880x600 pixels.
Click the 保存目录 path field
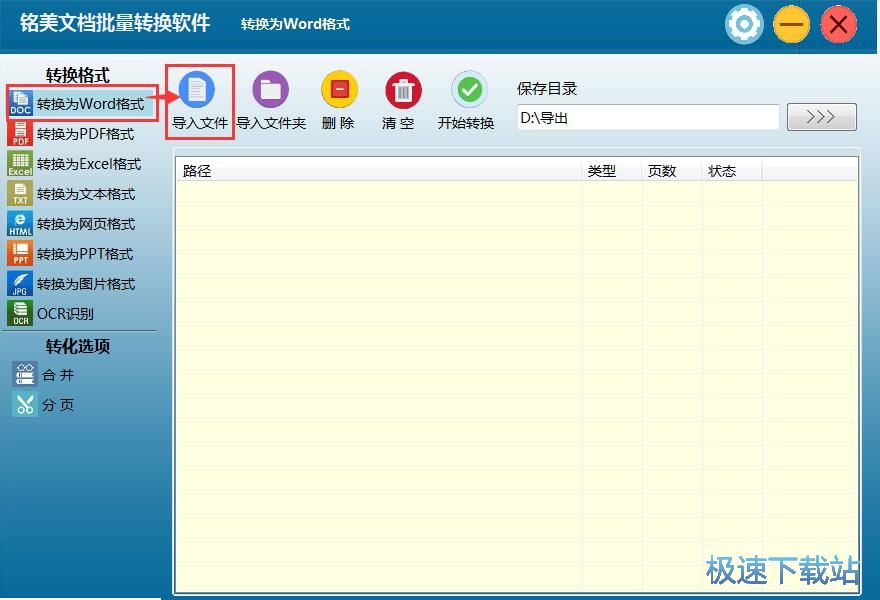648,117
